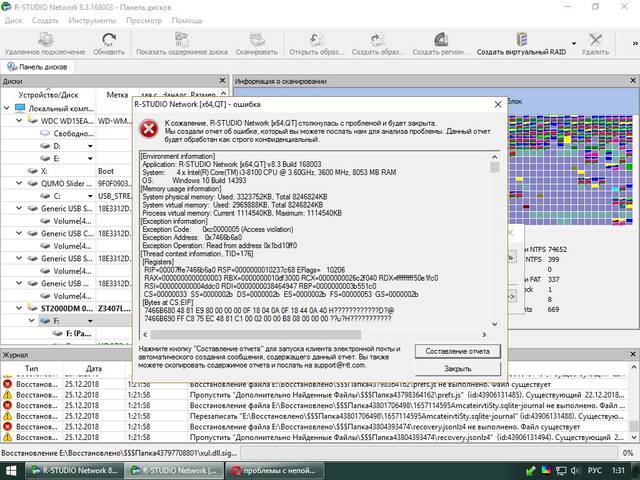The width and height of the screenshot is (640, 480).
Task: Collapse the Локальный компьютер tree node
Action: 7,108
